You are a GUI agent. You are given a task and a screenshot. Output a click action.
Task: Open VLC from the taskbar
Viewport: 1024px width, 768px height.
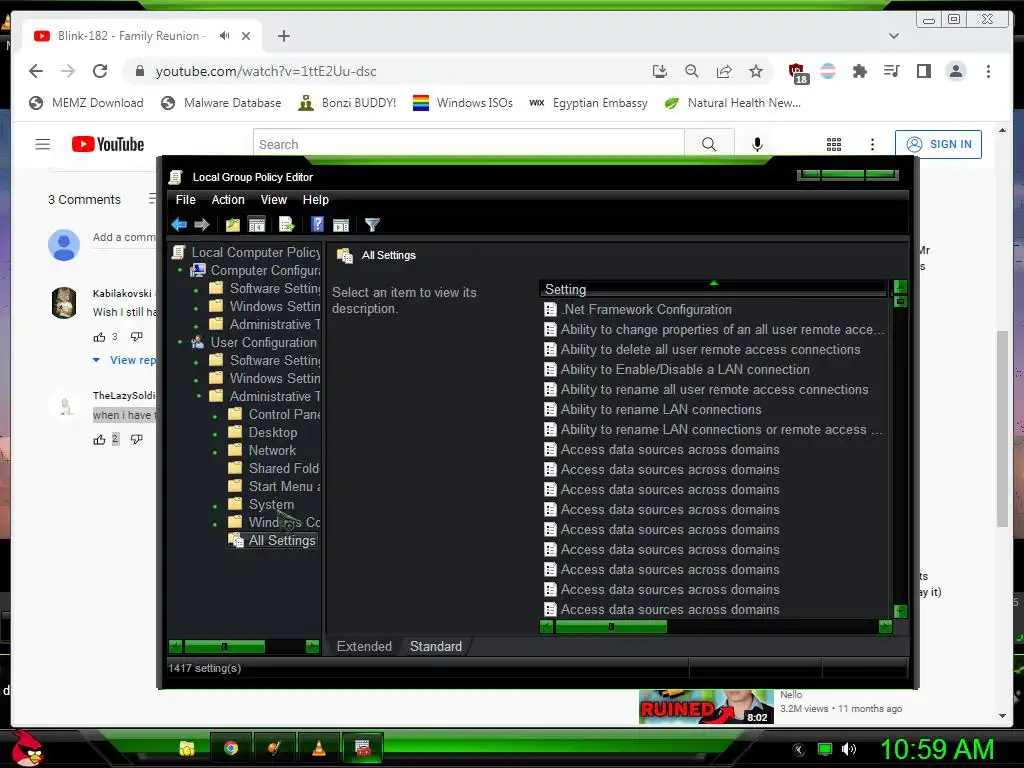pyautogui.click(x=319, y=748)
